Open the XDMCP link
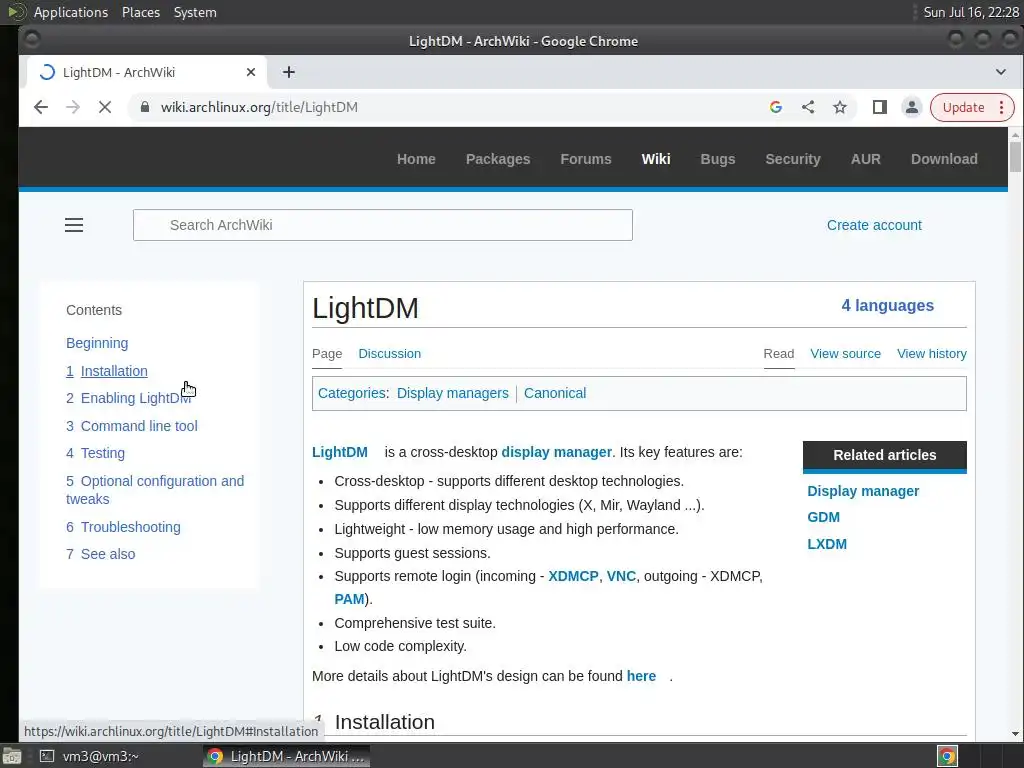 pyautogui.click(x=573, y=576)
